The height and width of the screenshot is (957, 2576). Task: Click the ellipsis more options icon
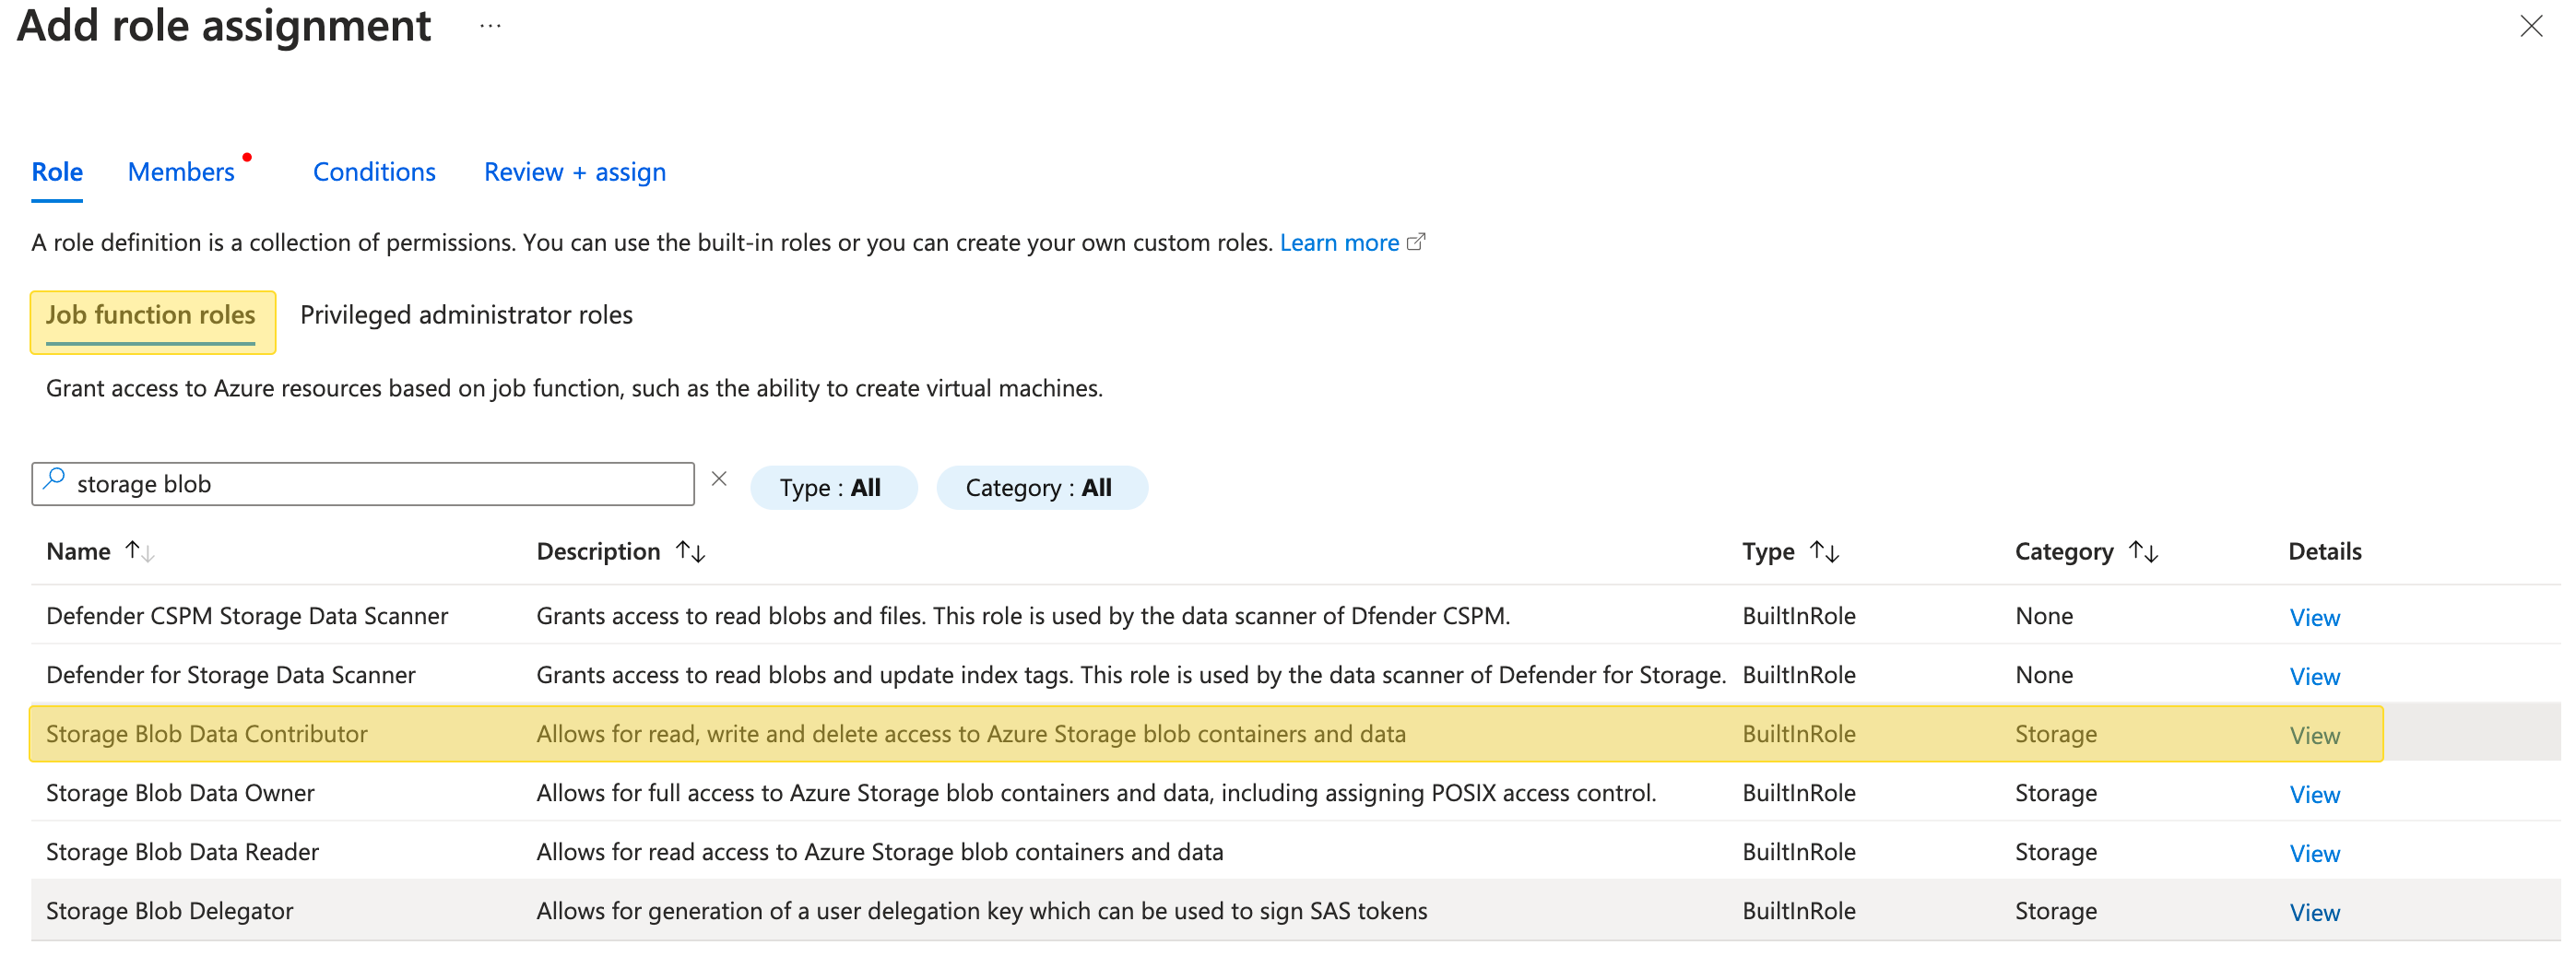[x=489, y=27]
